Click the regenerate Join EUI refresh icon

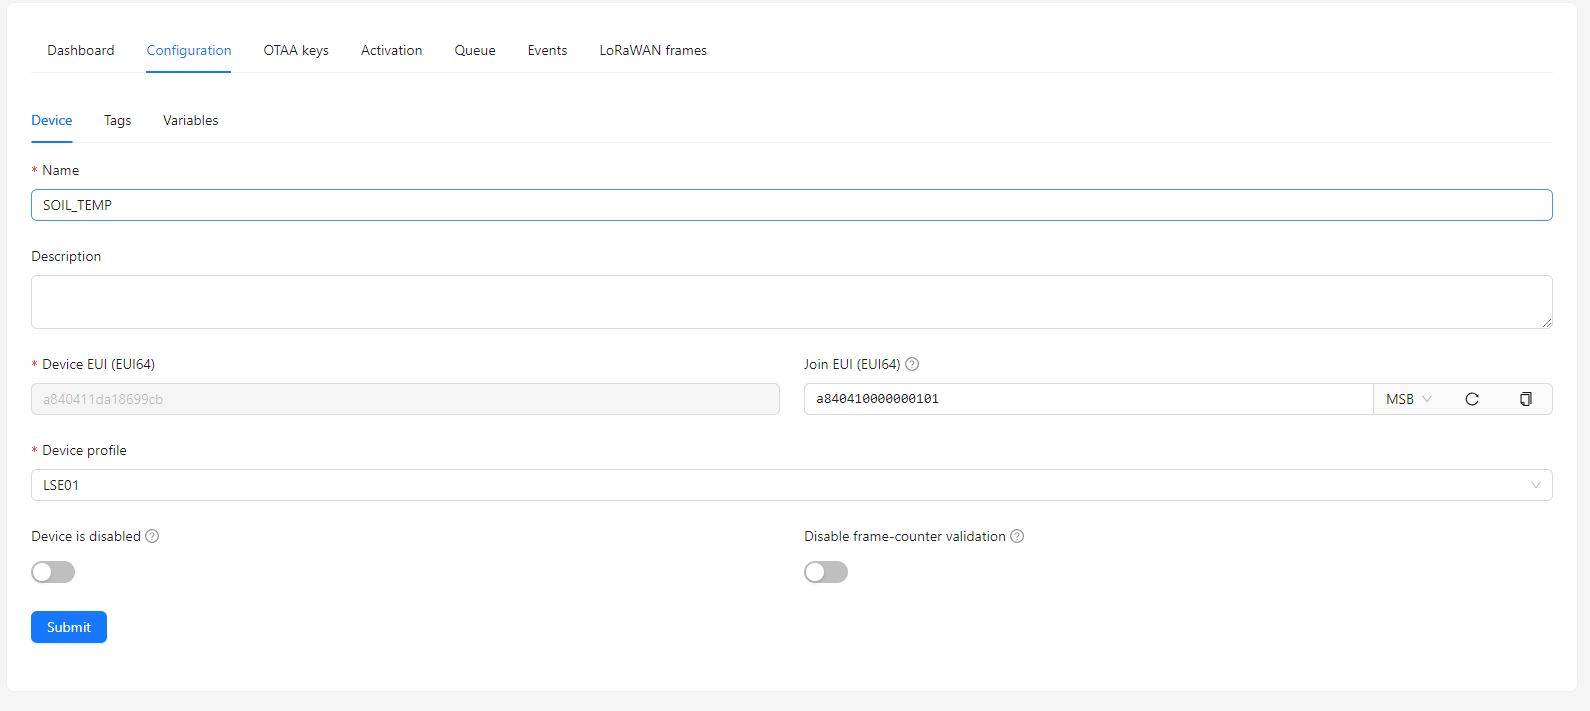tap(1471, 399)
